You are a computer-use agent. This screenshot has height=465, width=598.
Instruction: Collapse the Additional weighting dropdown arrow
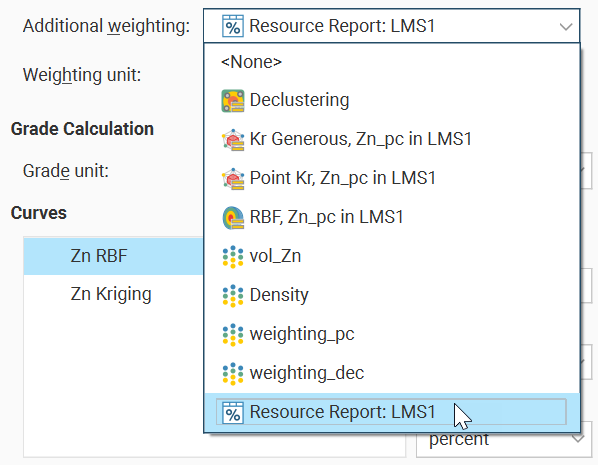coord(566,26)
